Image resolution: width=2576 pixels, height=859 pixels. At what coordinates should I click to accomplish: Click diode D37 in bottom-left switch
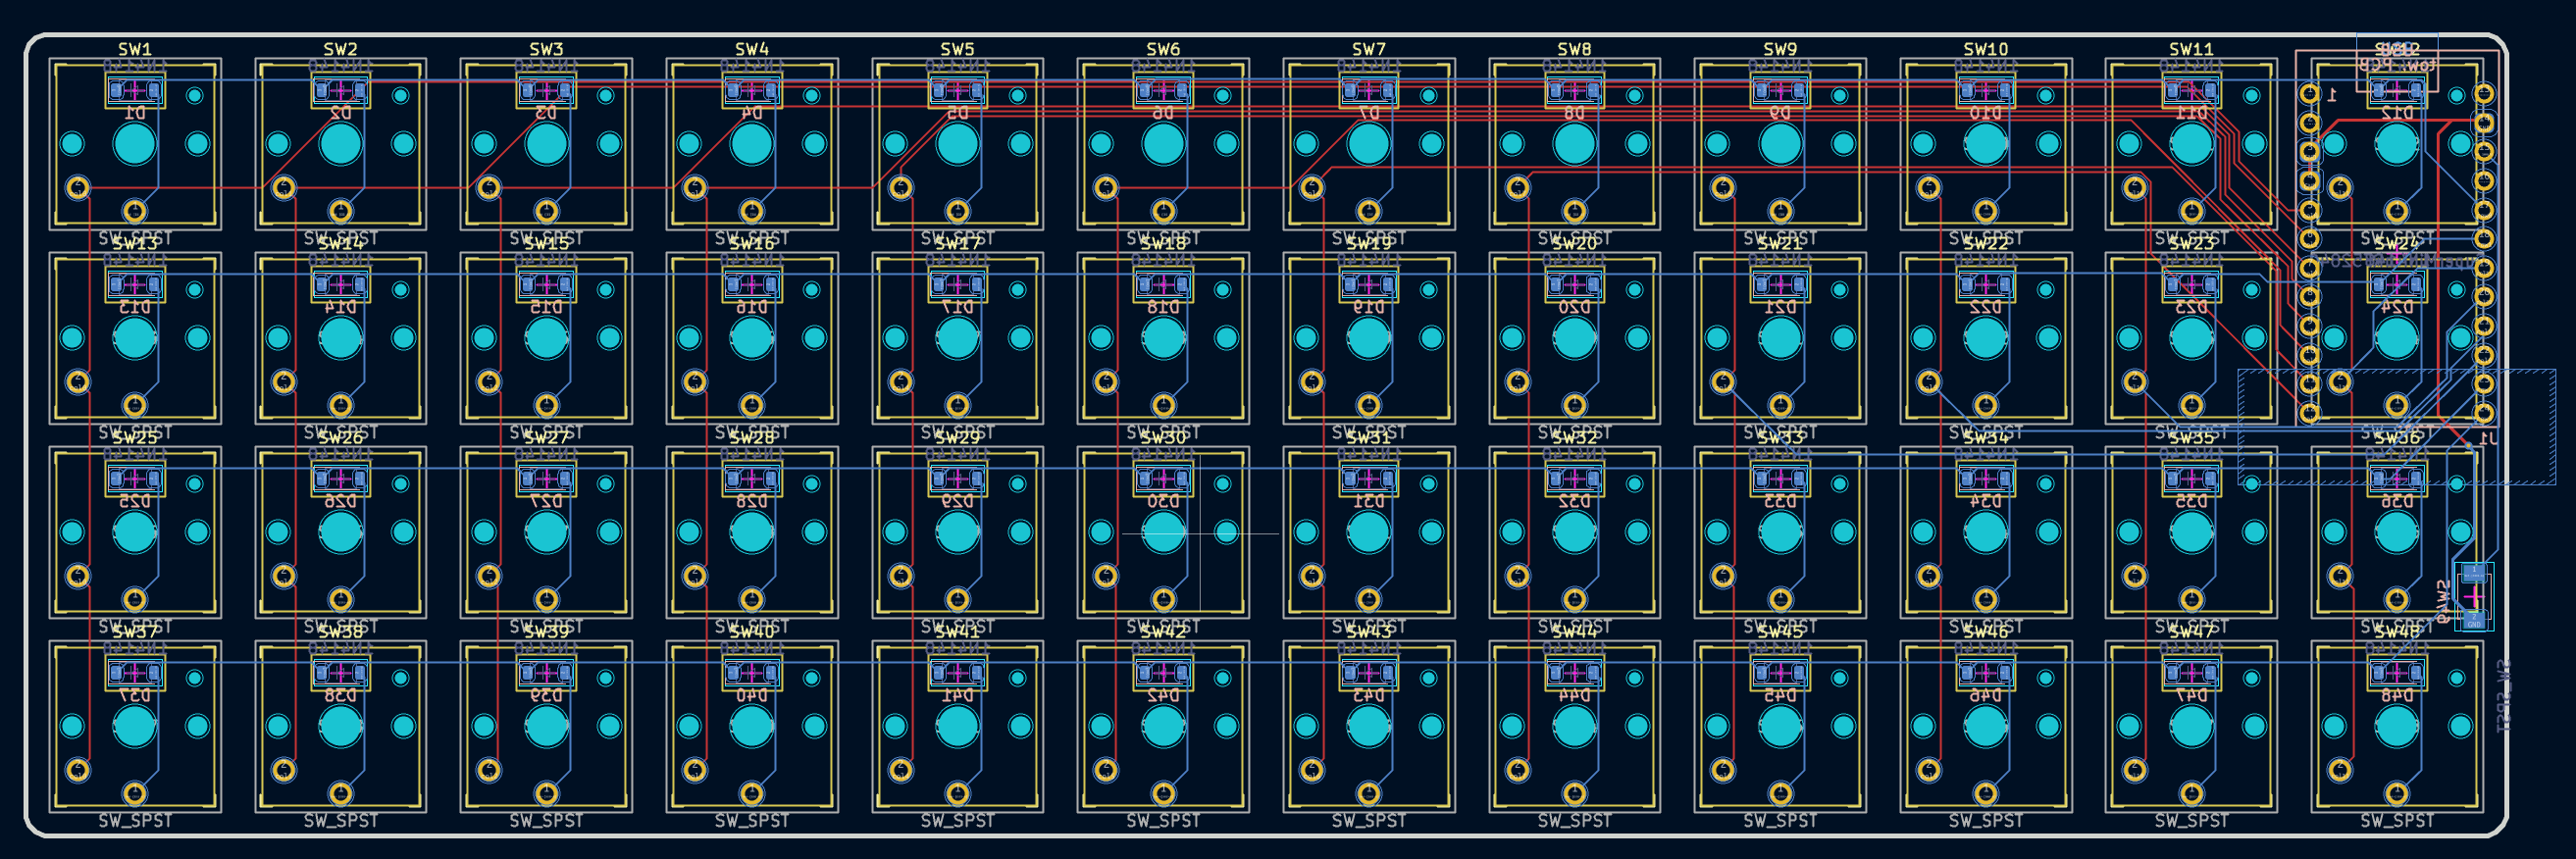135,674
